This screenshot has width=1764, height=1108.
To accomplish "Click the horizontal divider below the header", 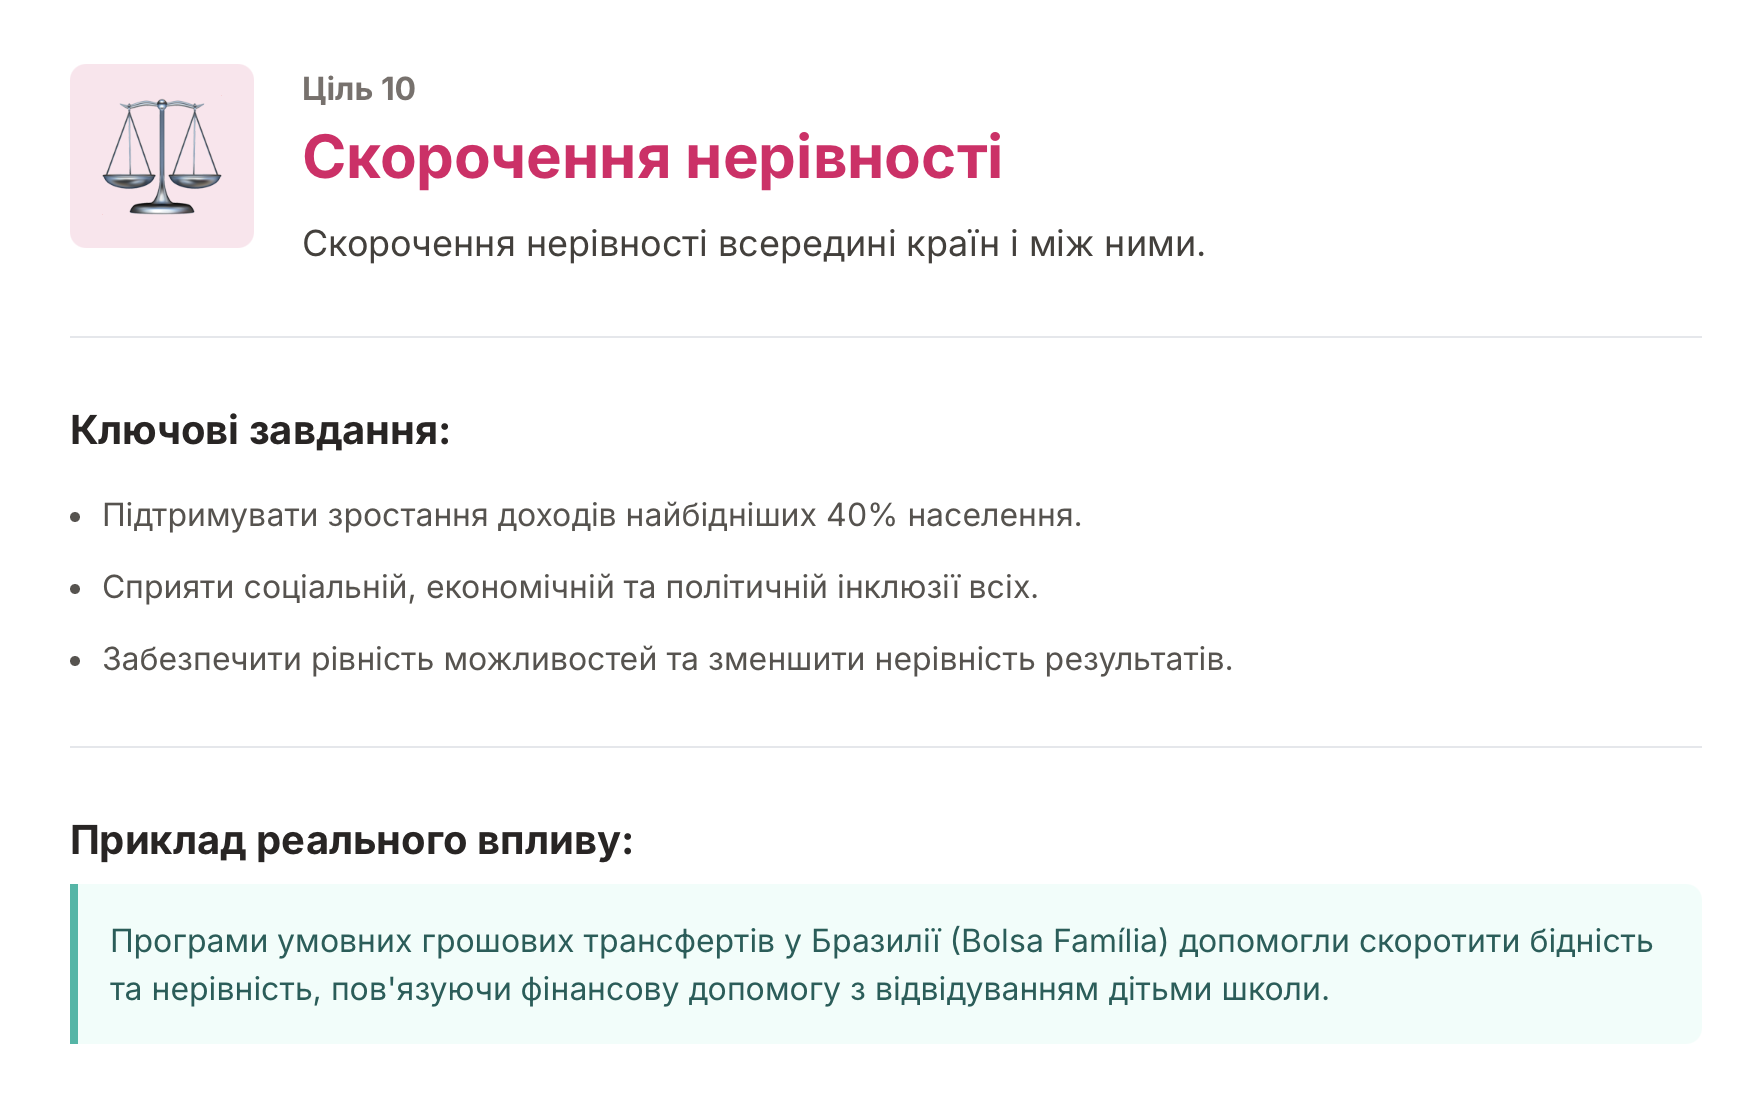I will (885, 337).
